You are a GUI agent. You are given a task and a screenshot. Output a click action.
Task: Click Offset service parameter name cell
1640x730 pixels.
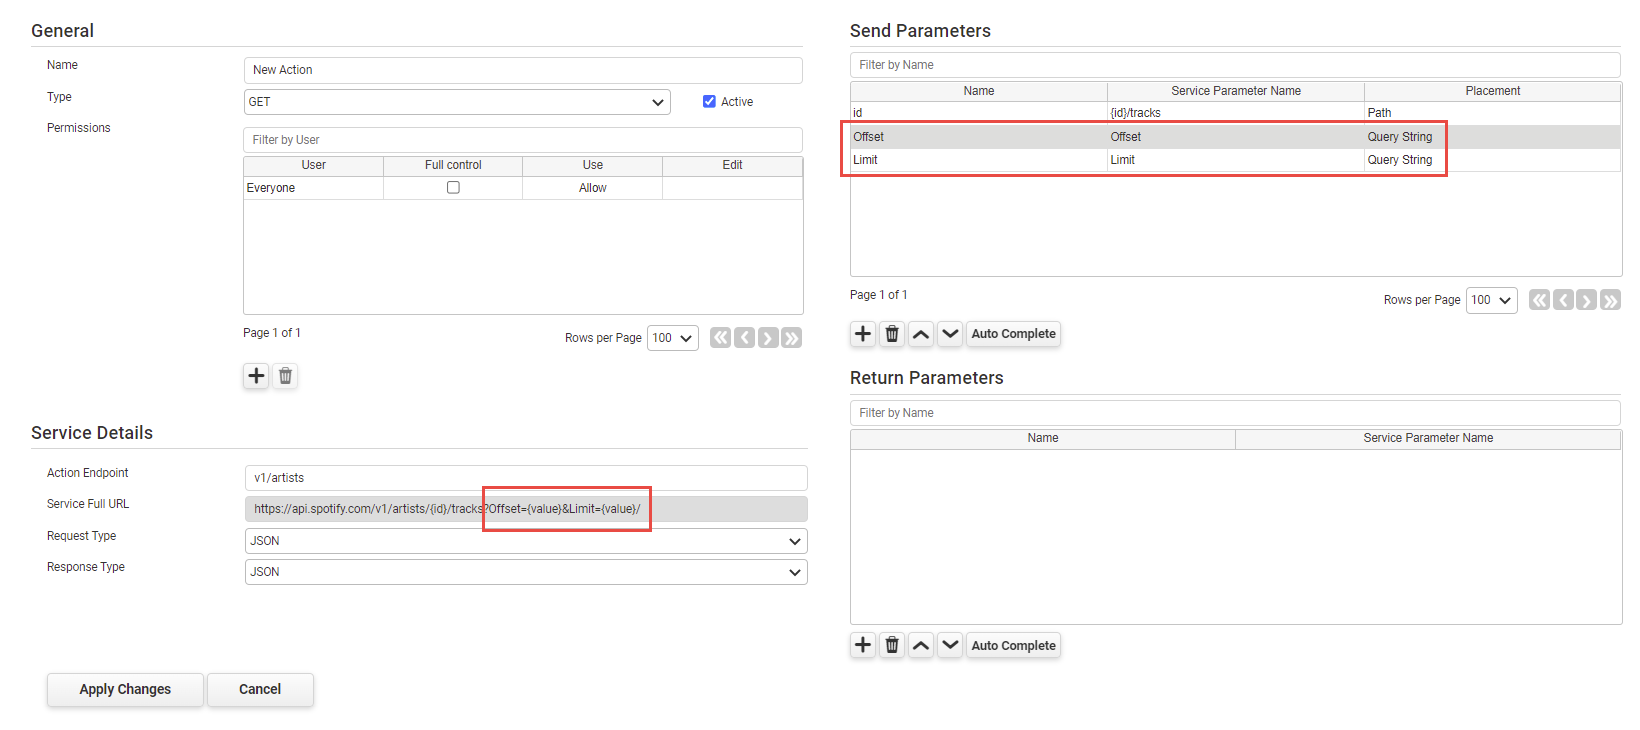pos(1236,137)
